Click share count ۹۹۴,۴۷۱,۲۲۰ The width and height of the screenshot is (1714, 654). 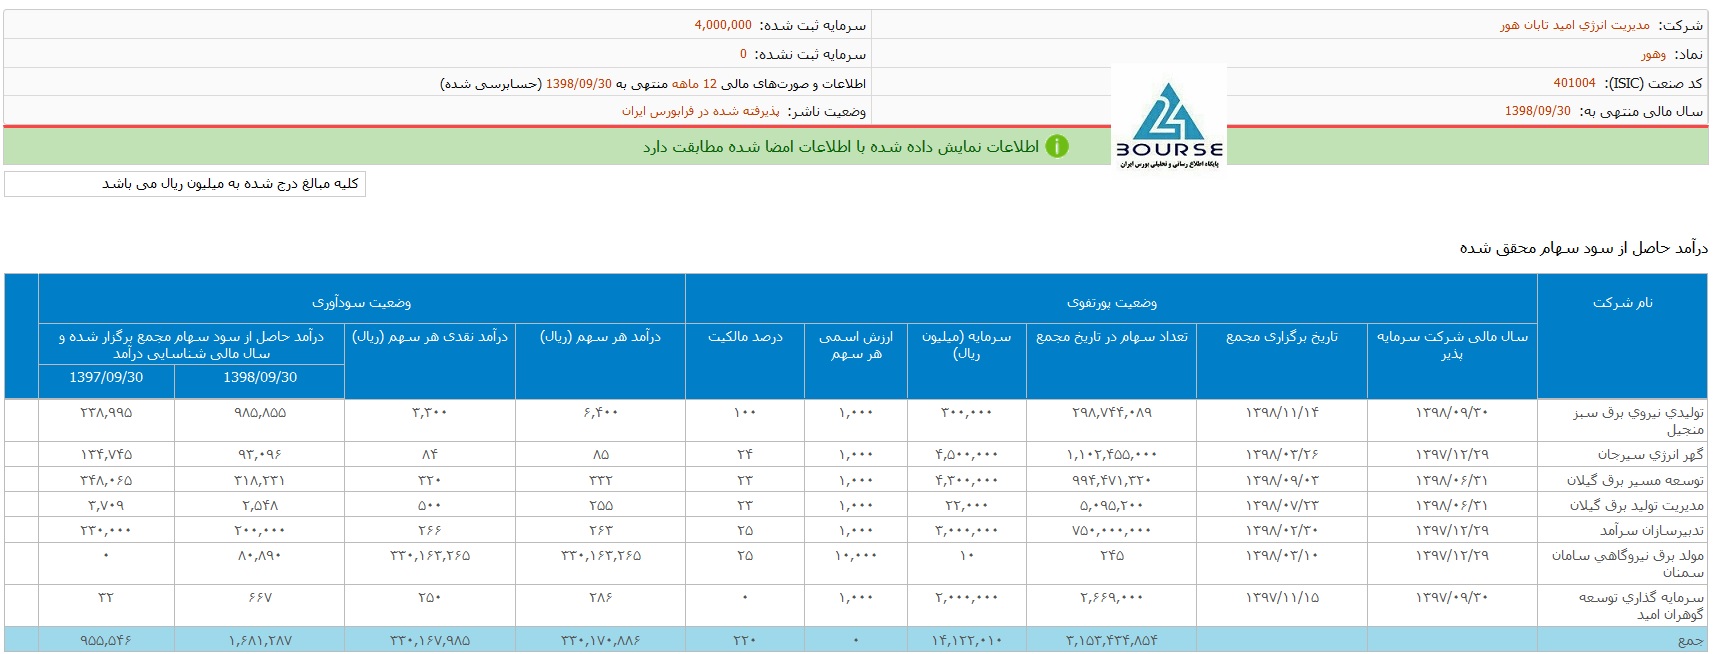pos(1111,480)
